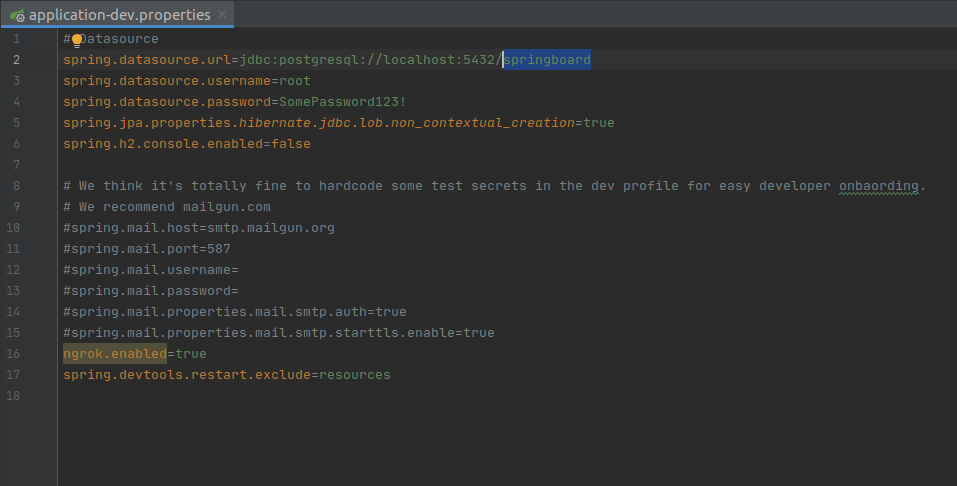
Task: Click the Spring file icon on the tab
Action: pos(16,15)
